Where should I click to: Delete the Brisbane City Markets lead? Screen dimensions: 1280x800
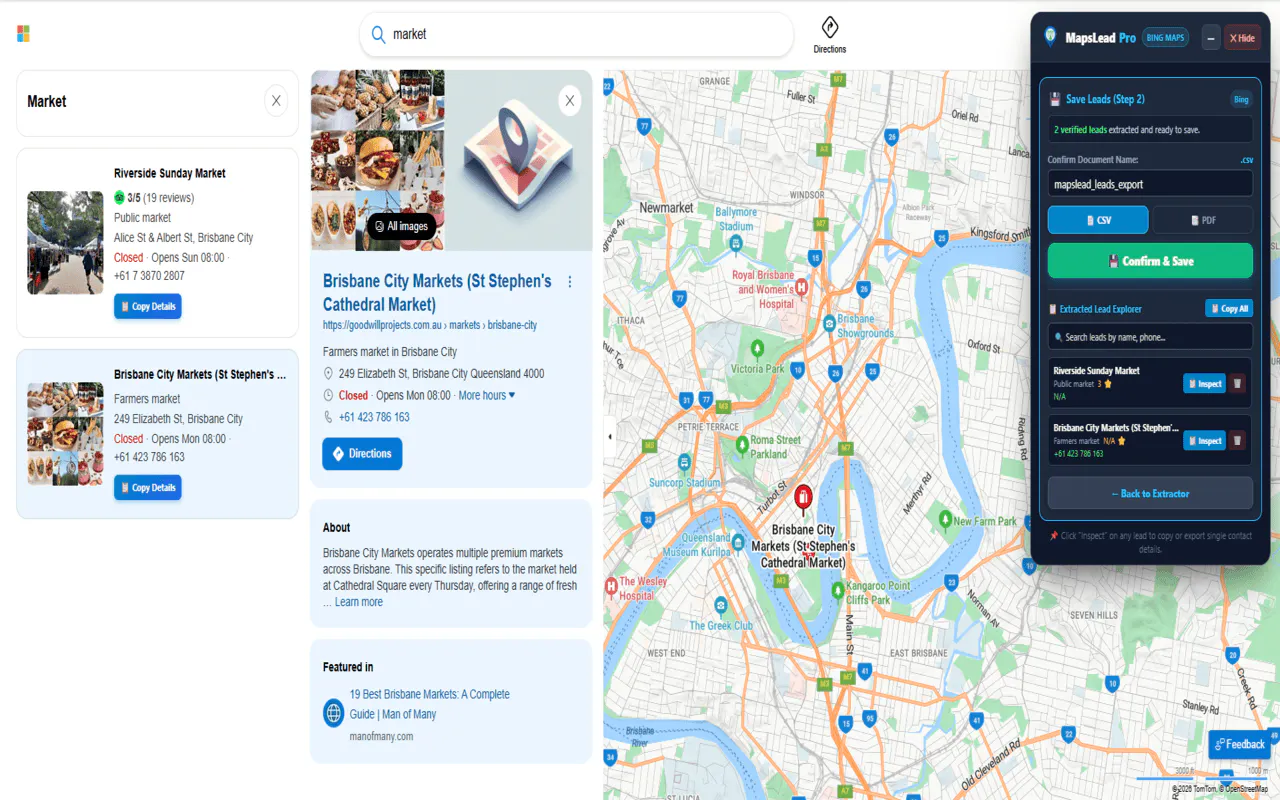click(1237, 440)
